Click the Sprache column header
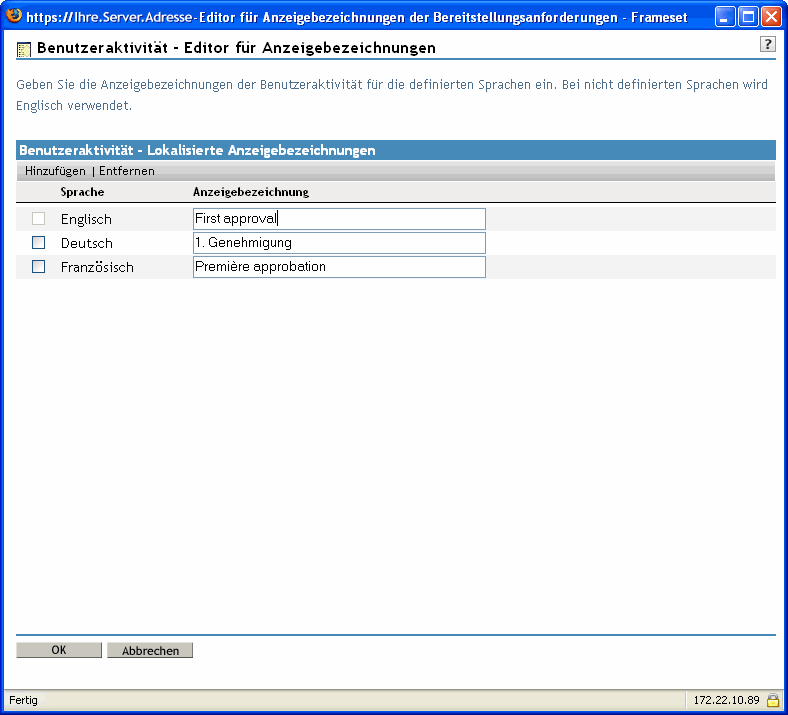The image size is (788, 715). tap(82, 192)
